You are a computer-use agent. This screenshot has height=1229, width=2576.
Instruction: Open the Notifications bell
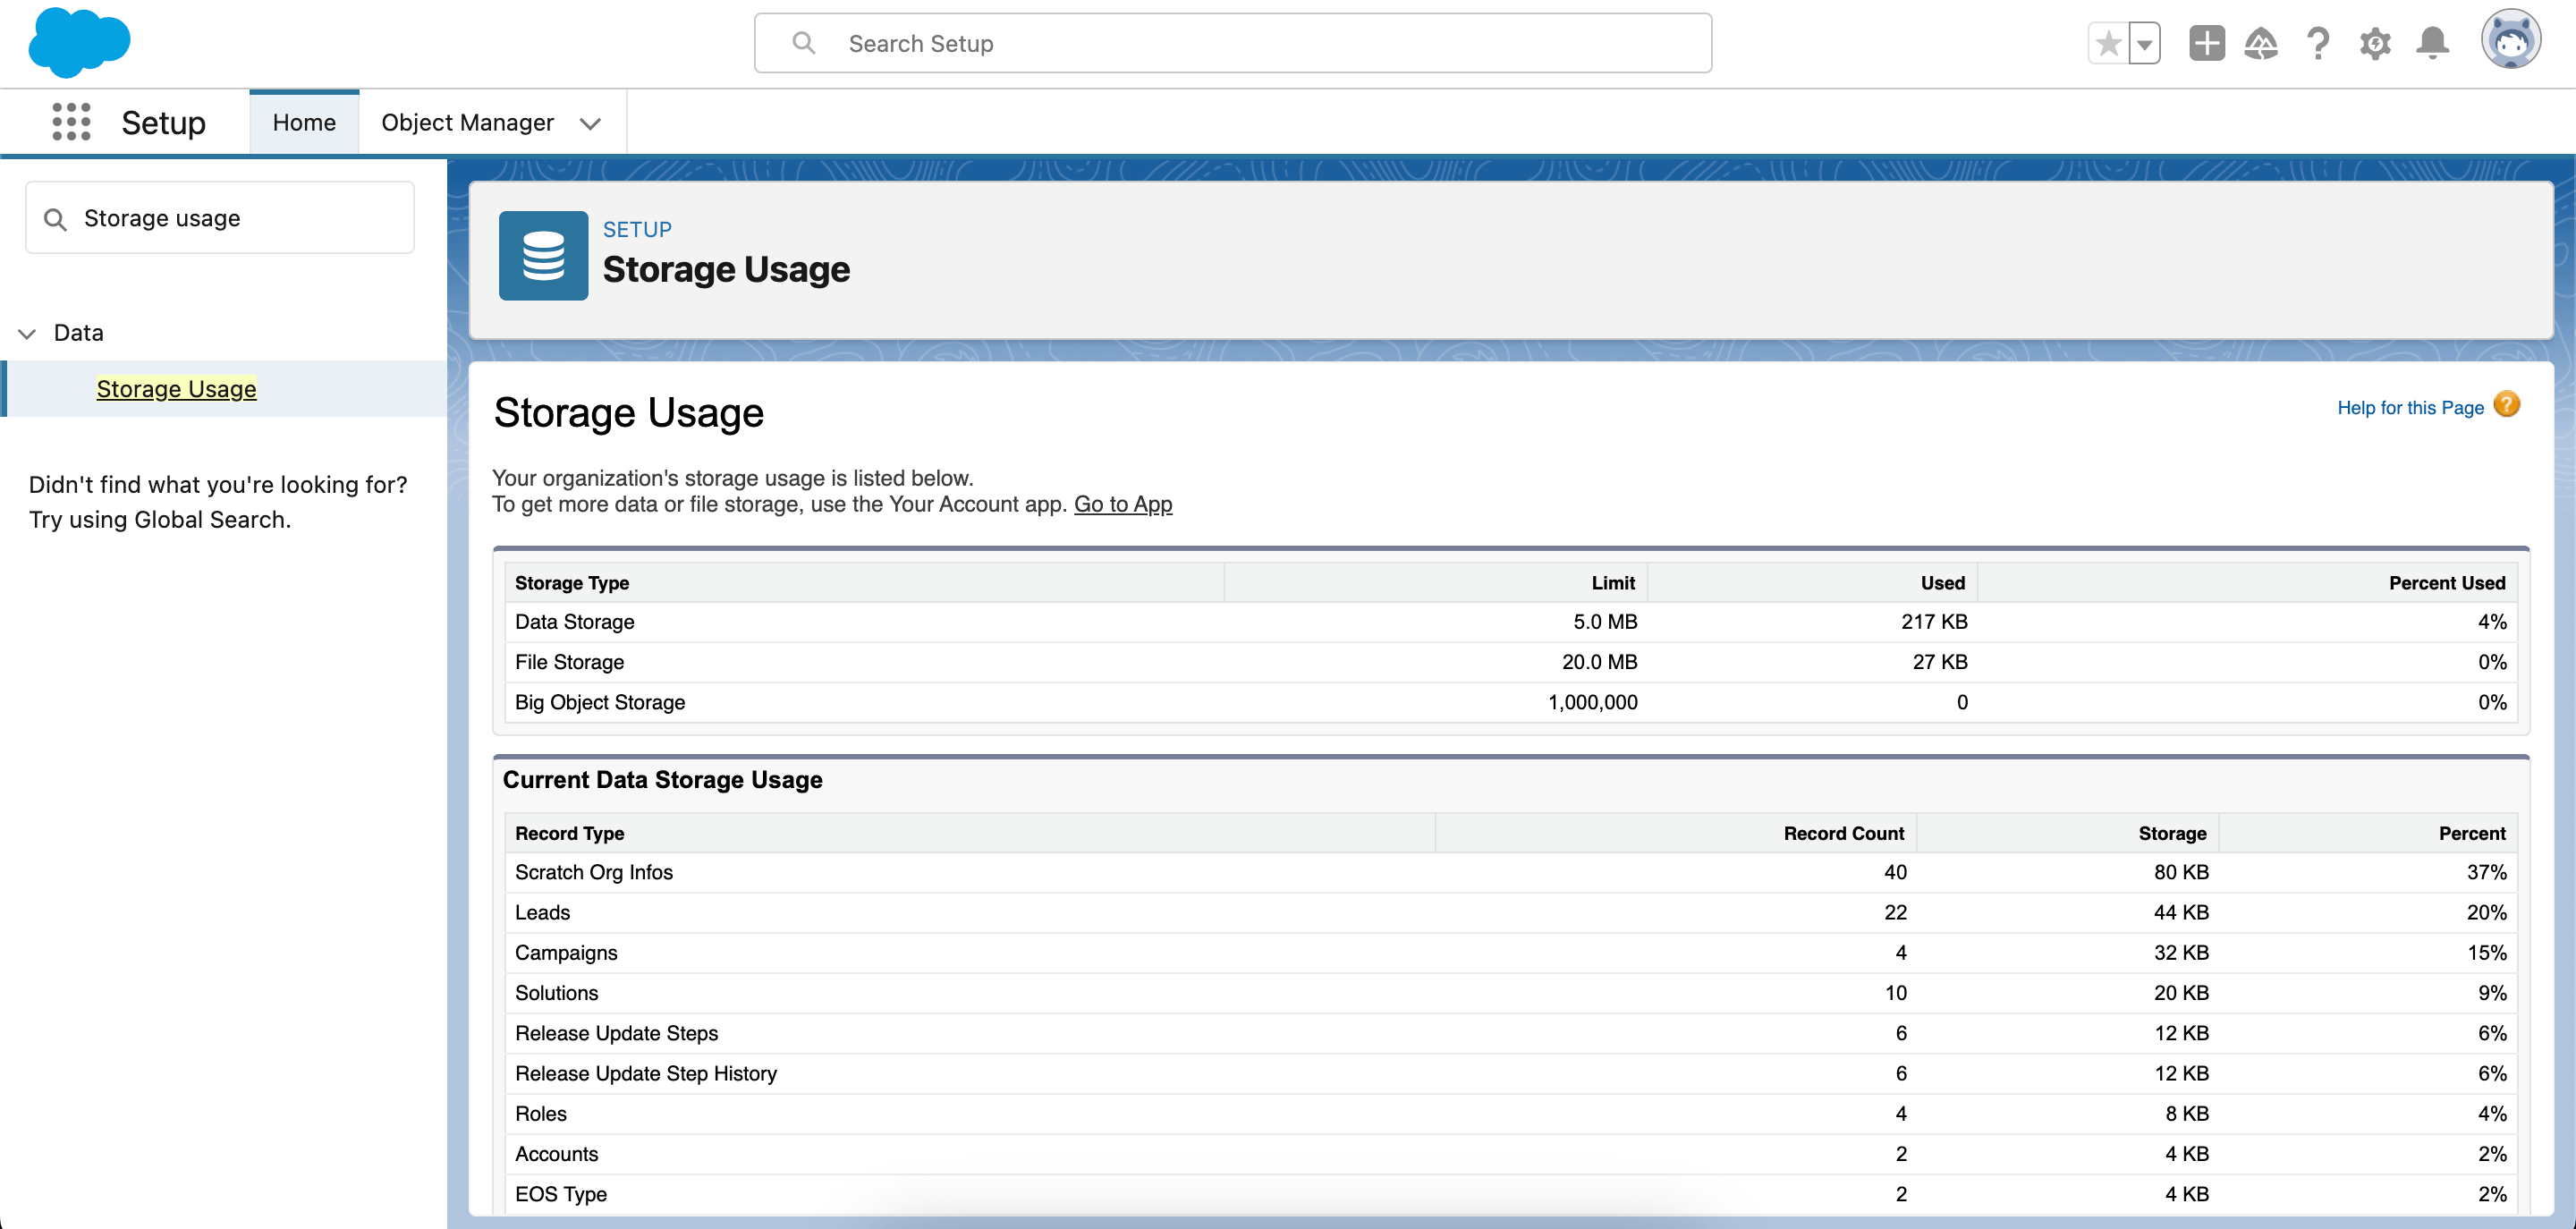(x=2432, y=44)
